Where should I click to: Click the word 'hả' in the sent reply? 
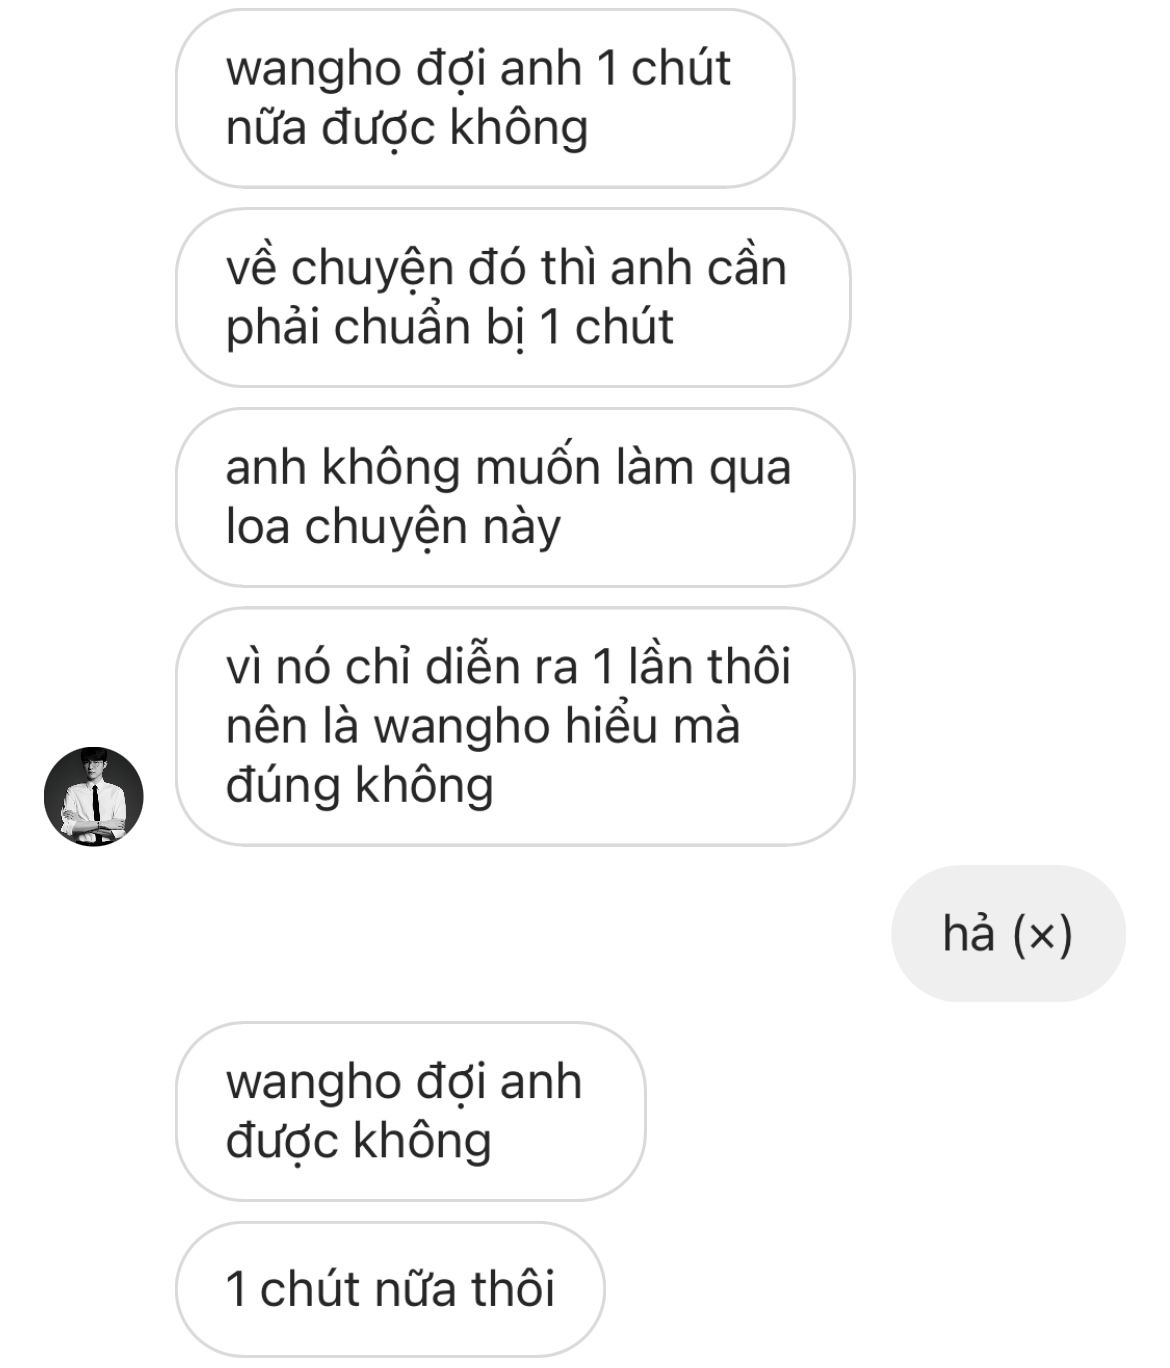tap(969, 934)
